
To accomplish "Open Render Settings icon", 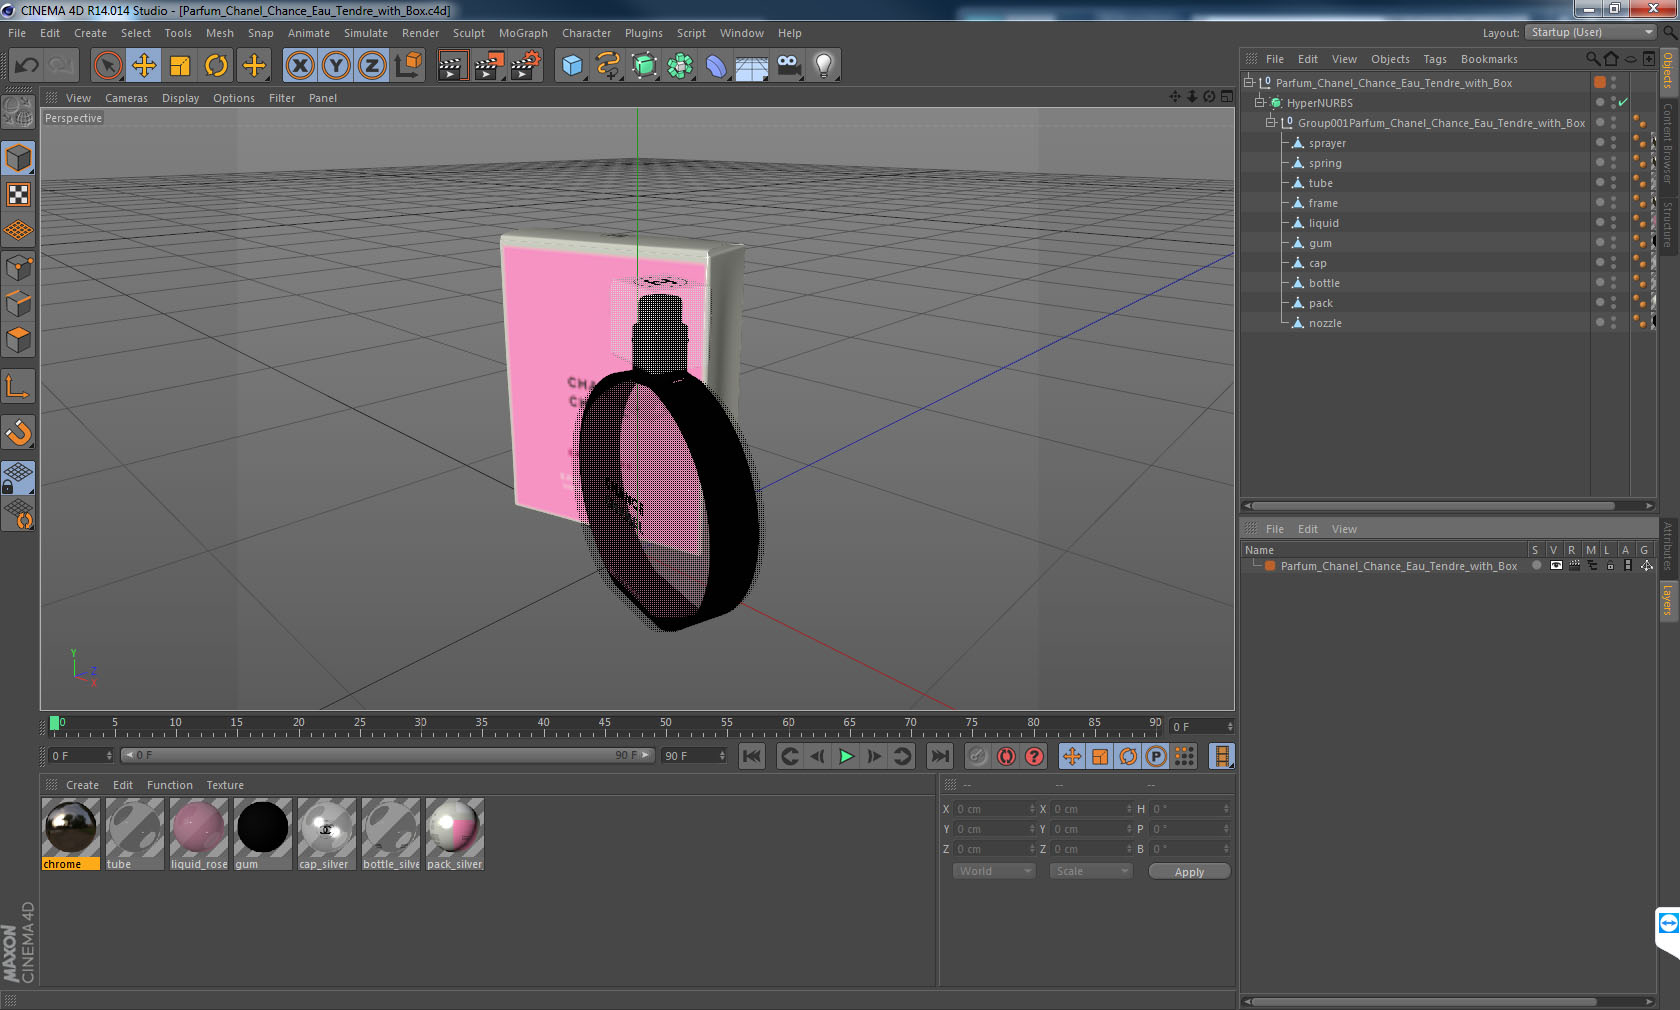I will click(x=525, y=66).
